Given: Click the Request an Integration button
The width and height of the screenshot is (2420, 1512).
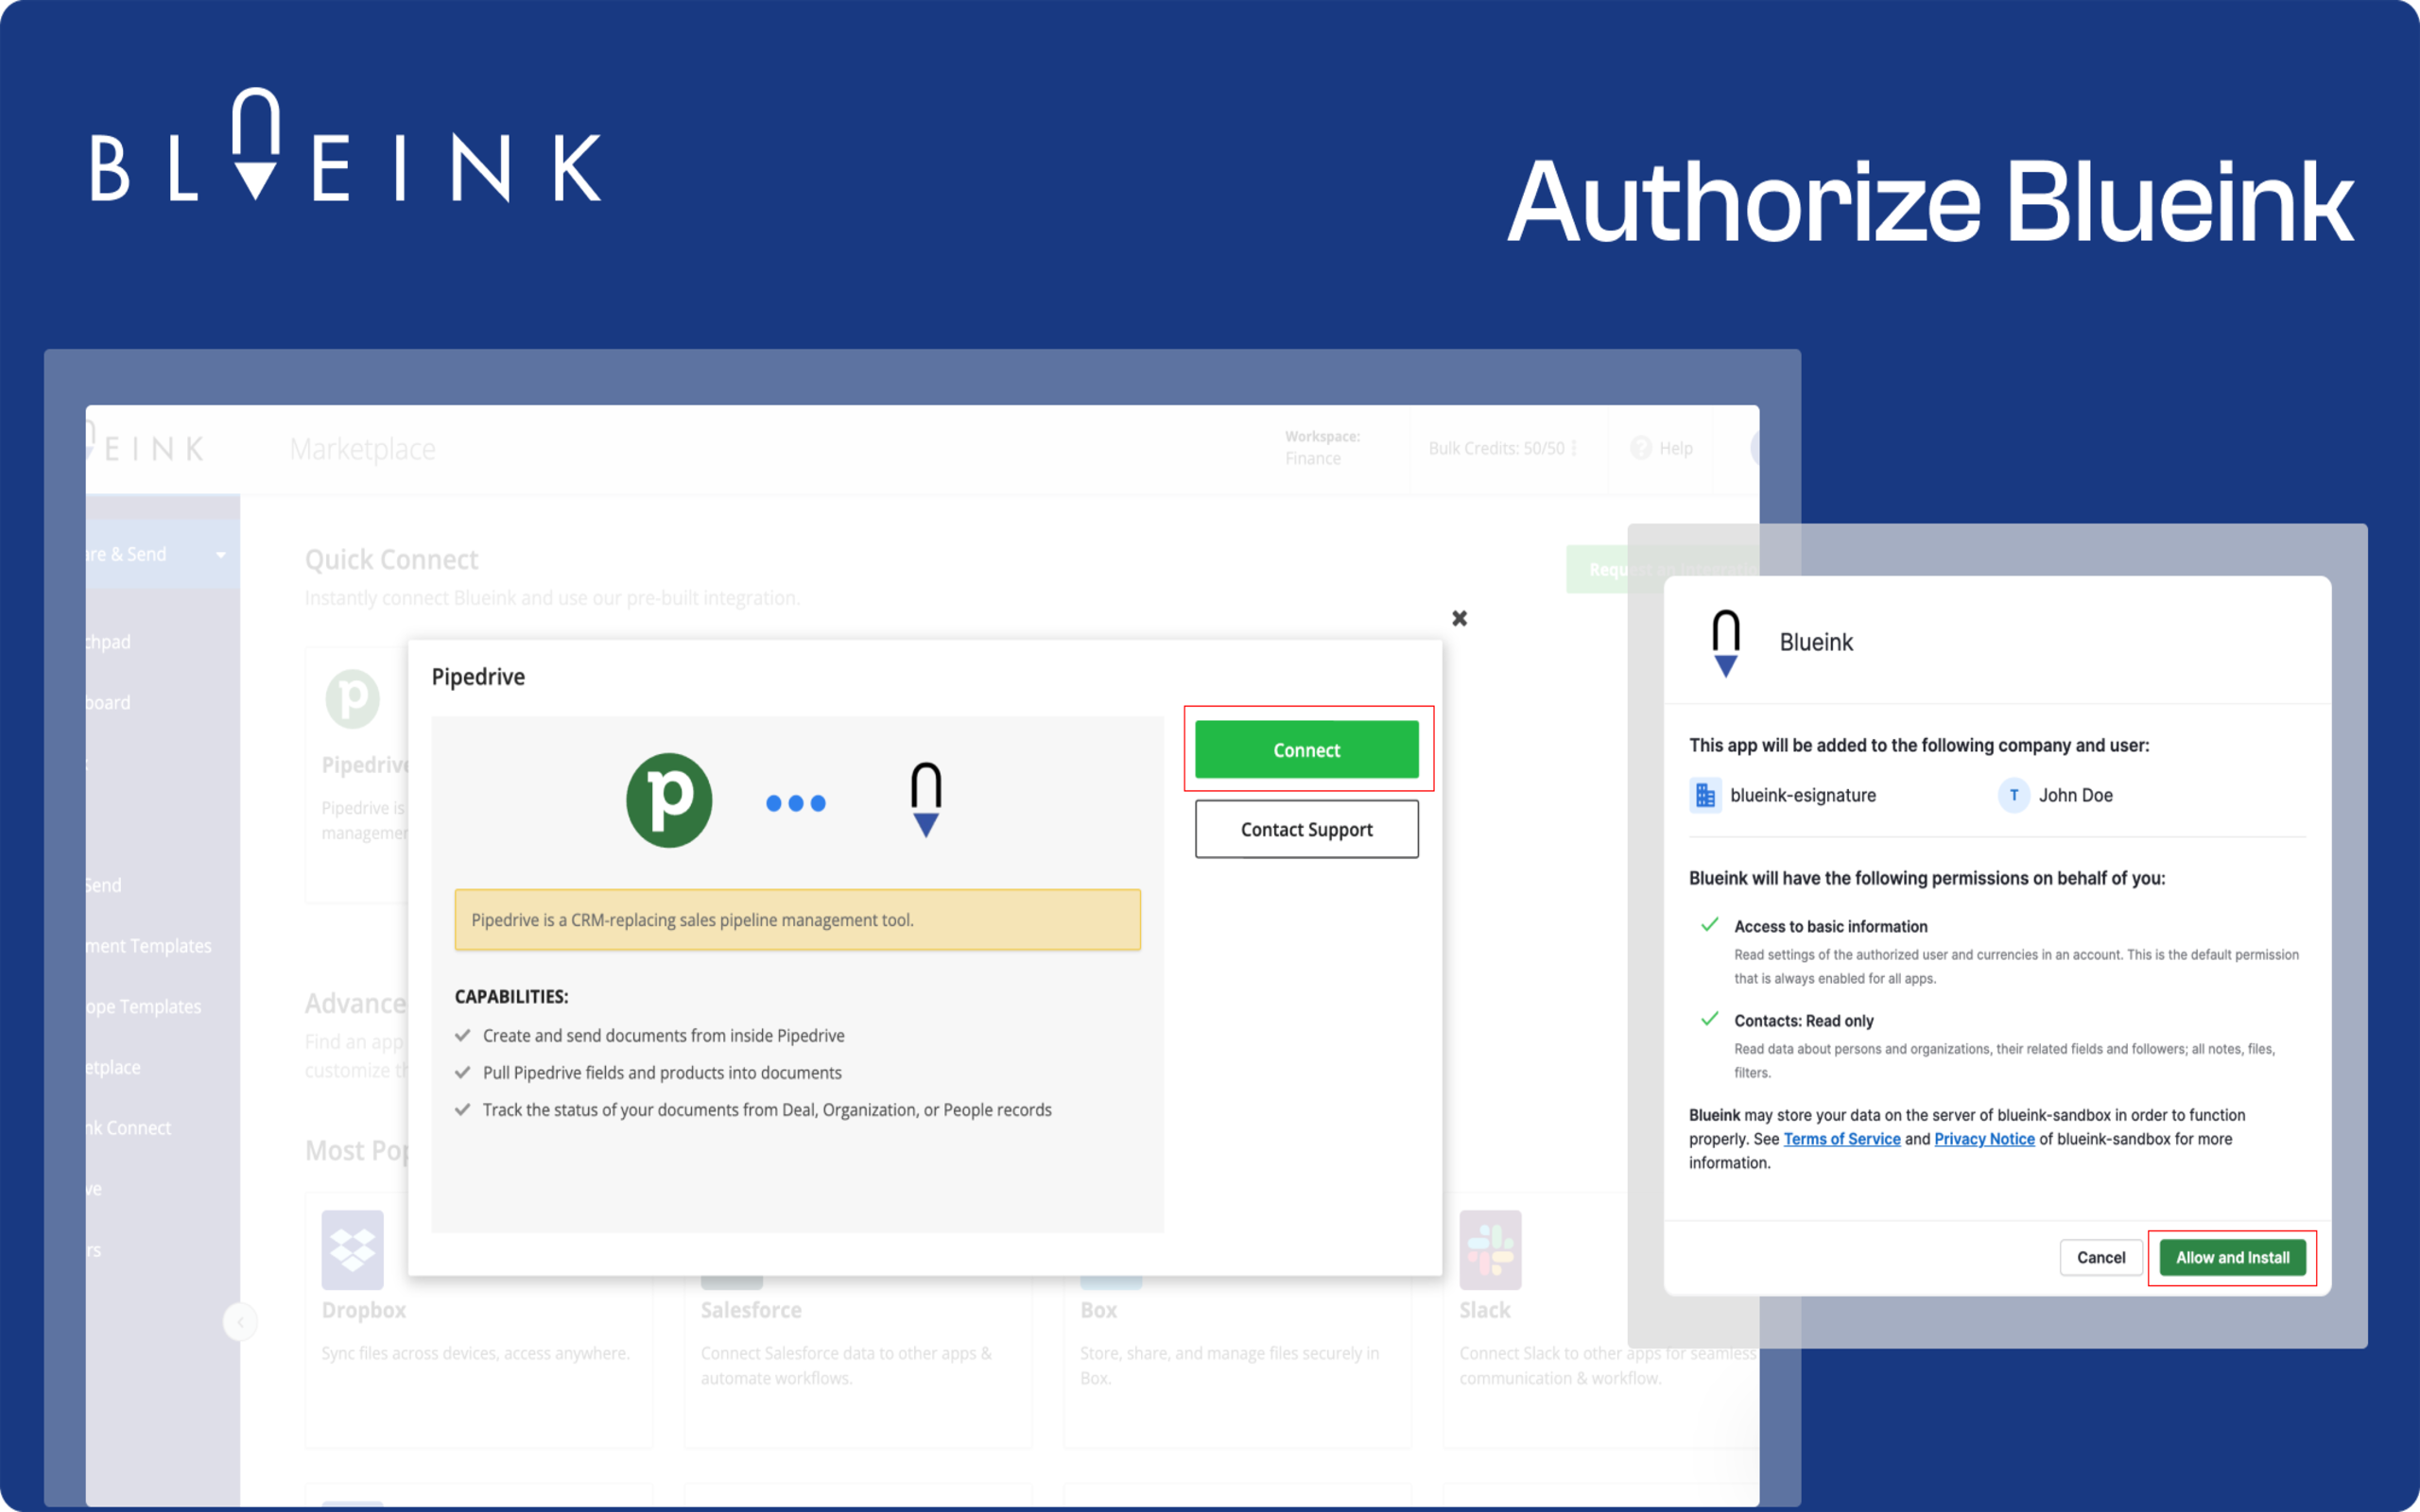Looking at the screenshot, I should pyautogui.click(x=1662, y=569).
